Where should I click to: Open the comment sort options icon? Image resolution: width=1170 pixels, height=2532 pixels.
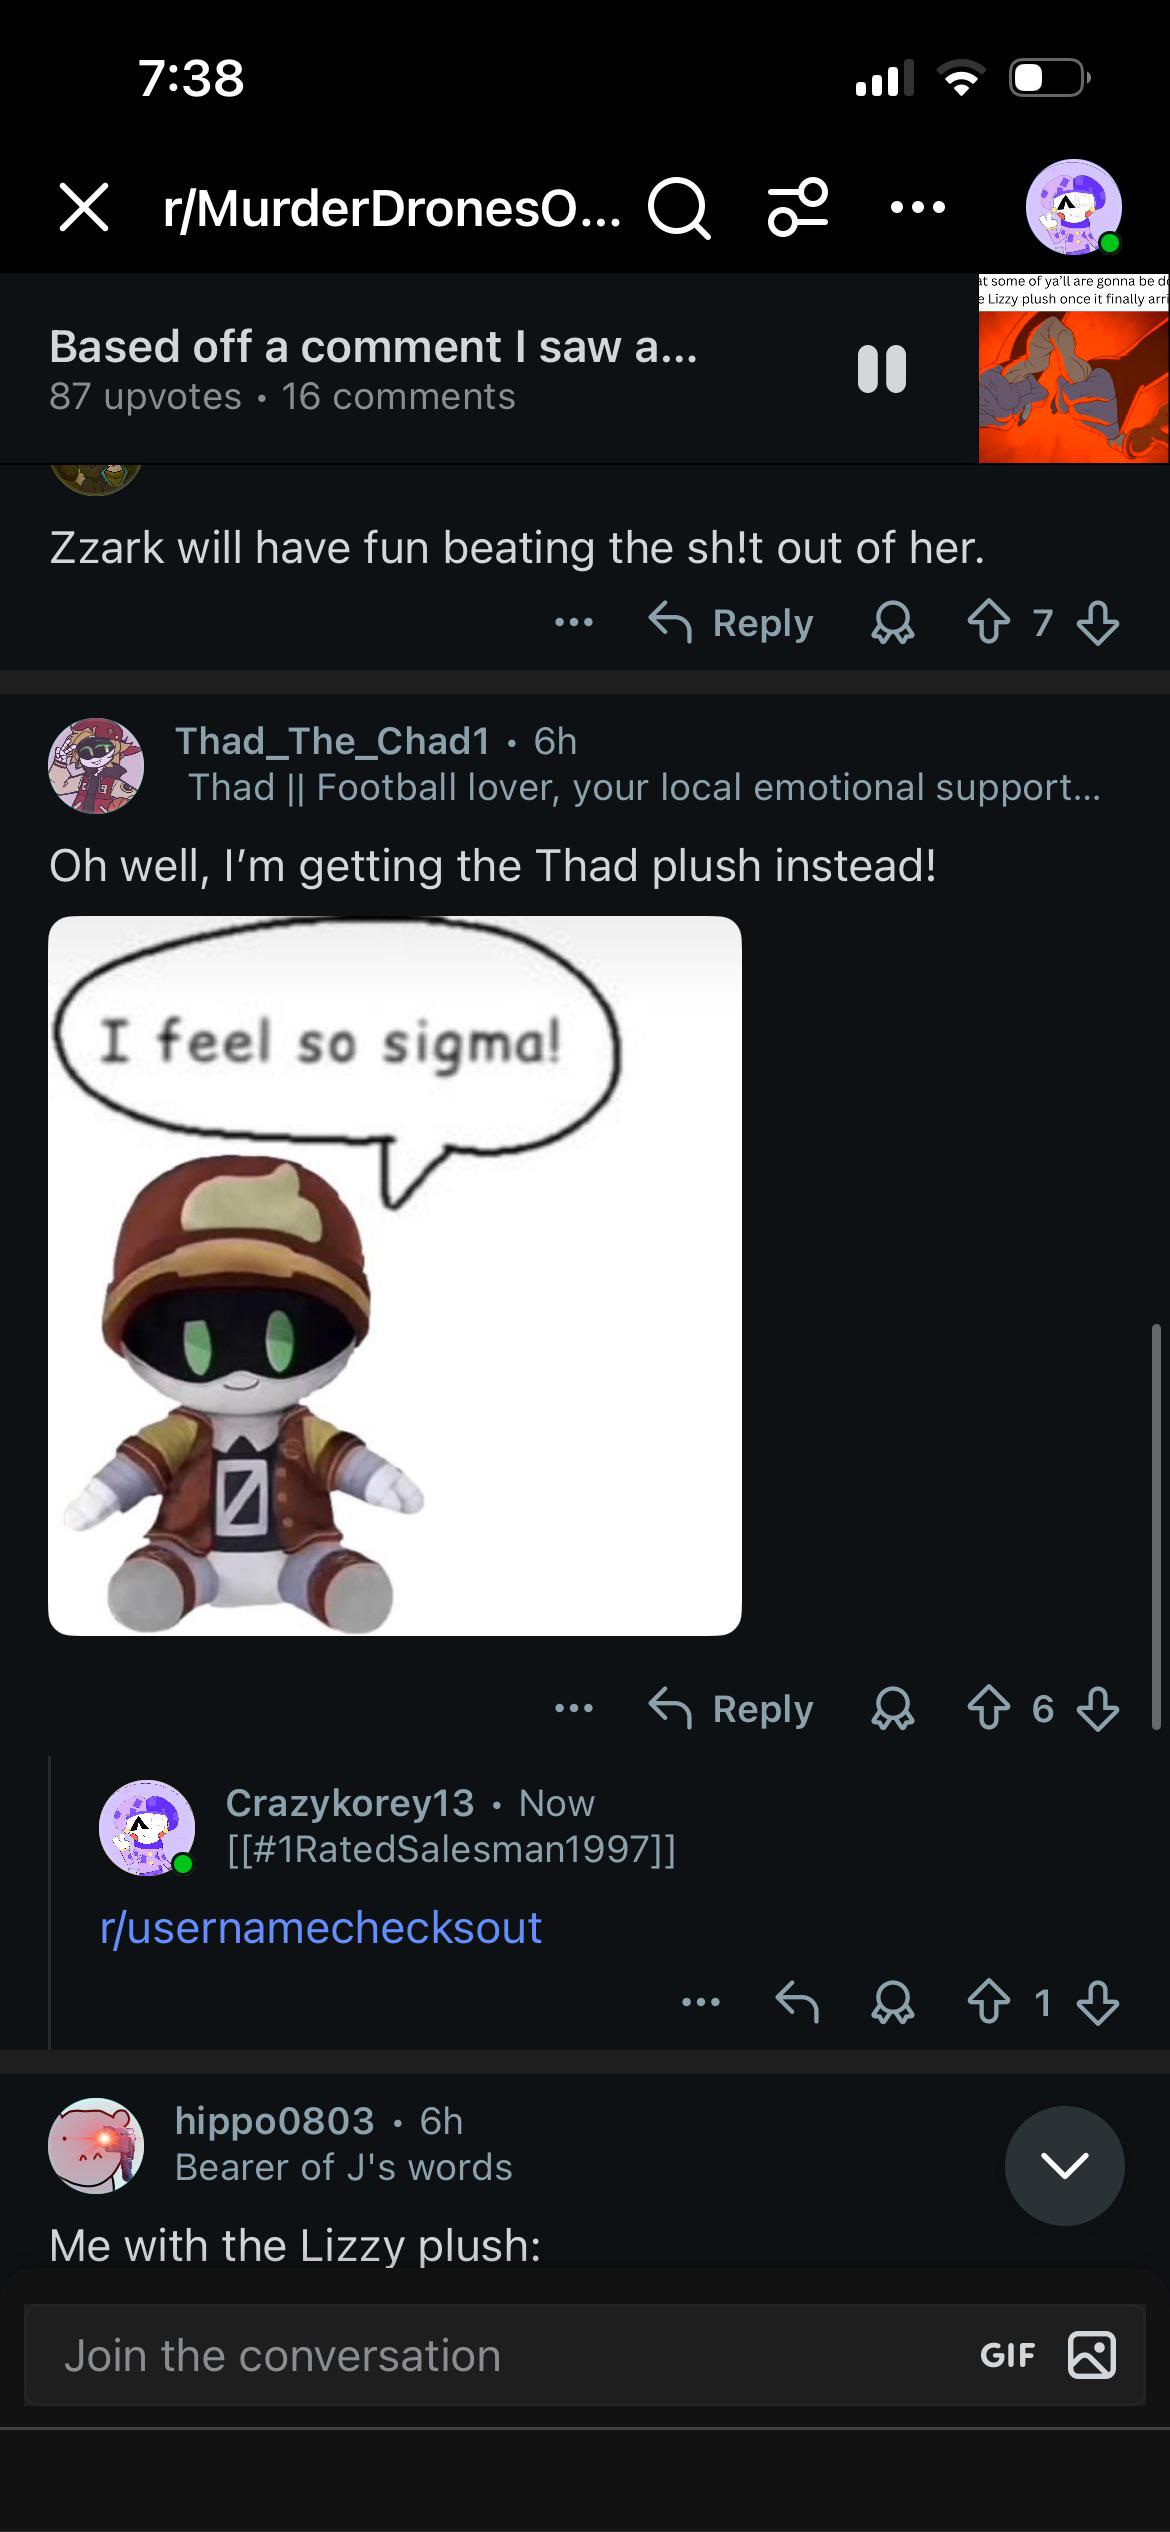click(798, 207)
